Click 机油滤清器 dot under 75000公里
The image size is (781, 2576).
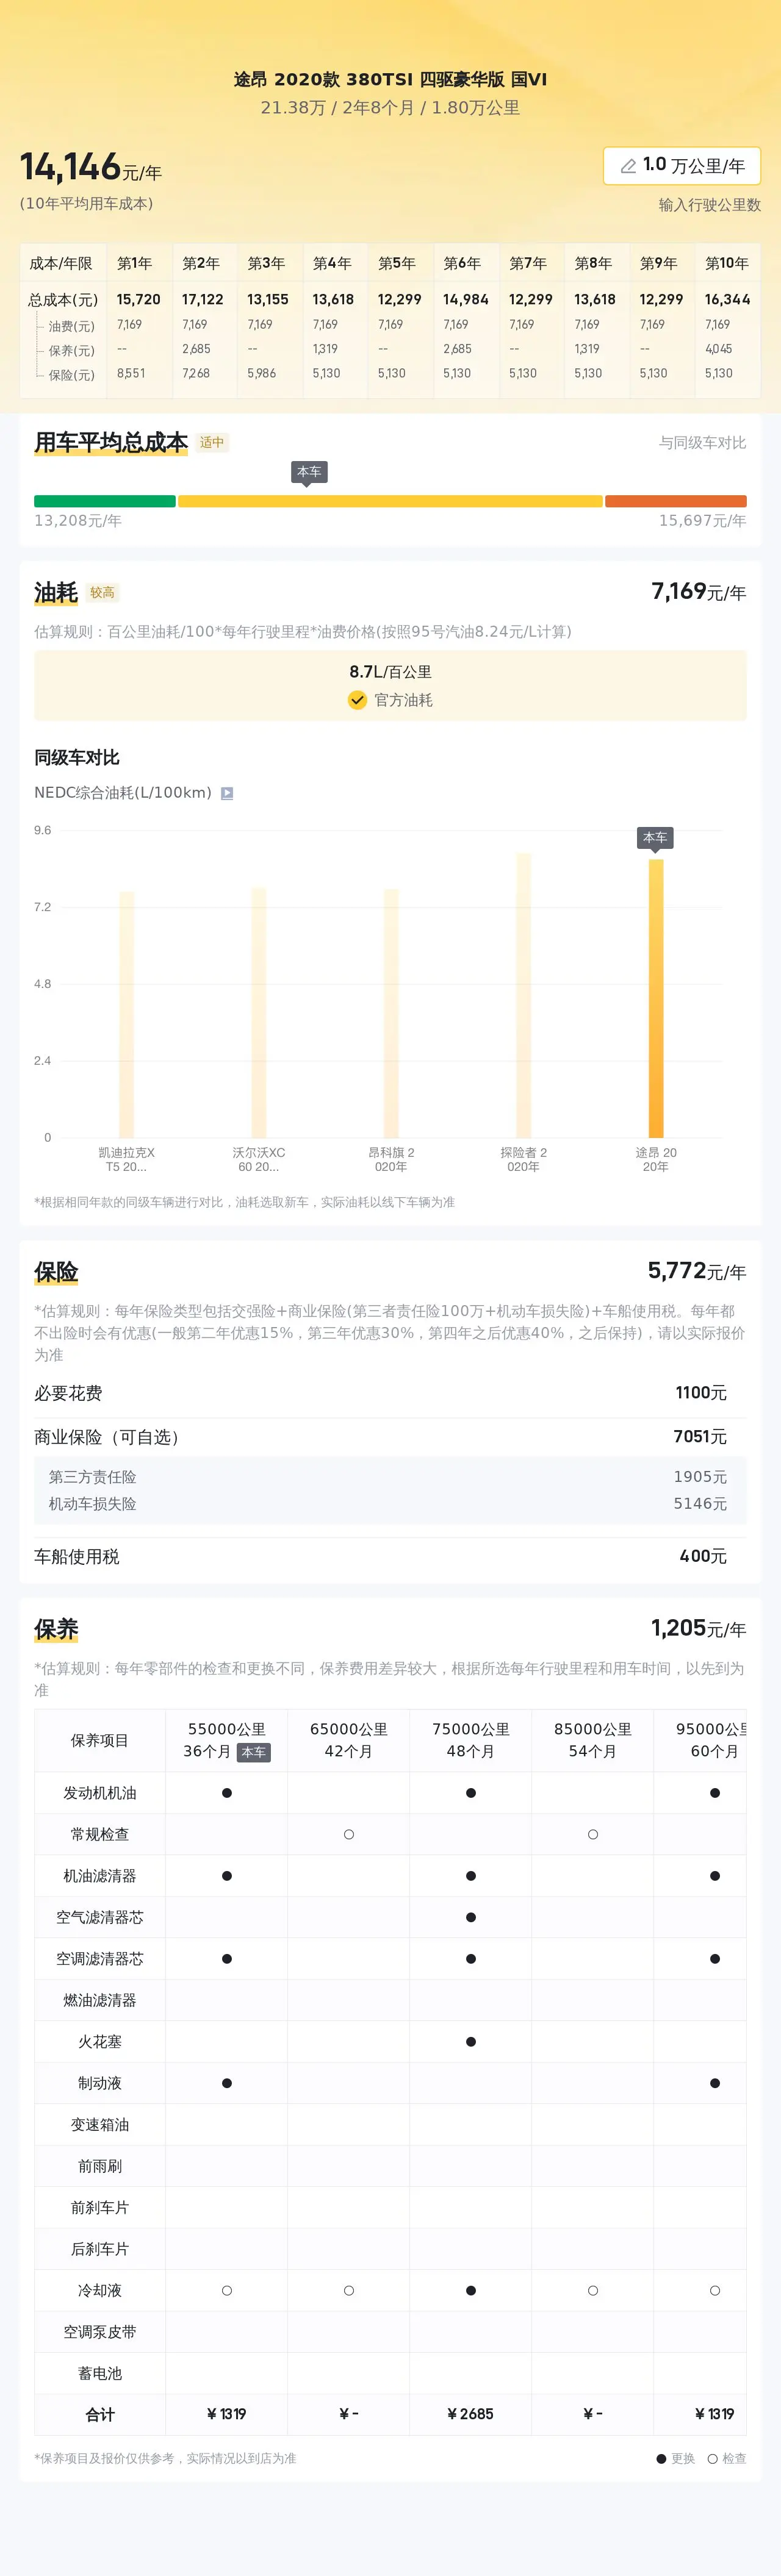(x=471, y=1876)
